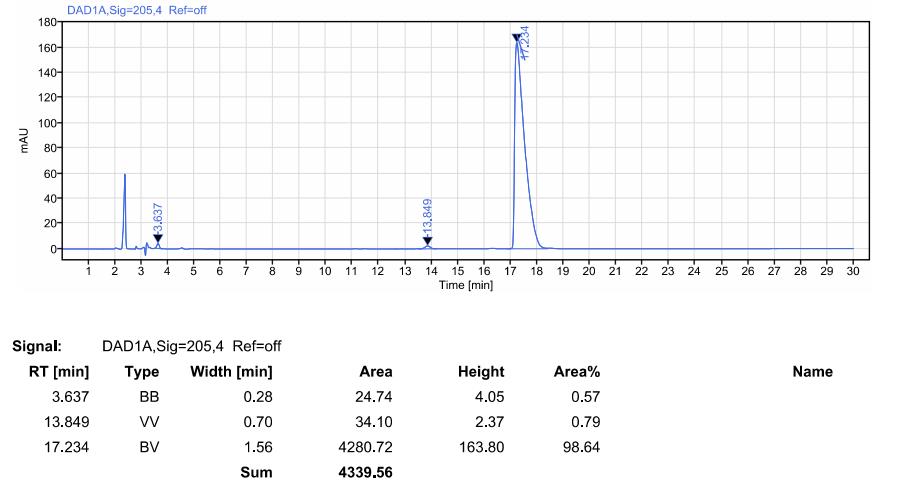Select the 3.637 retention time table cell
This screenshot has width=901, height=493.
point(70,397)
